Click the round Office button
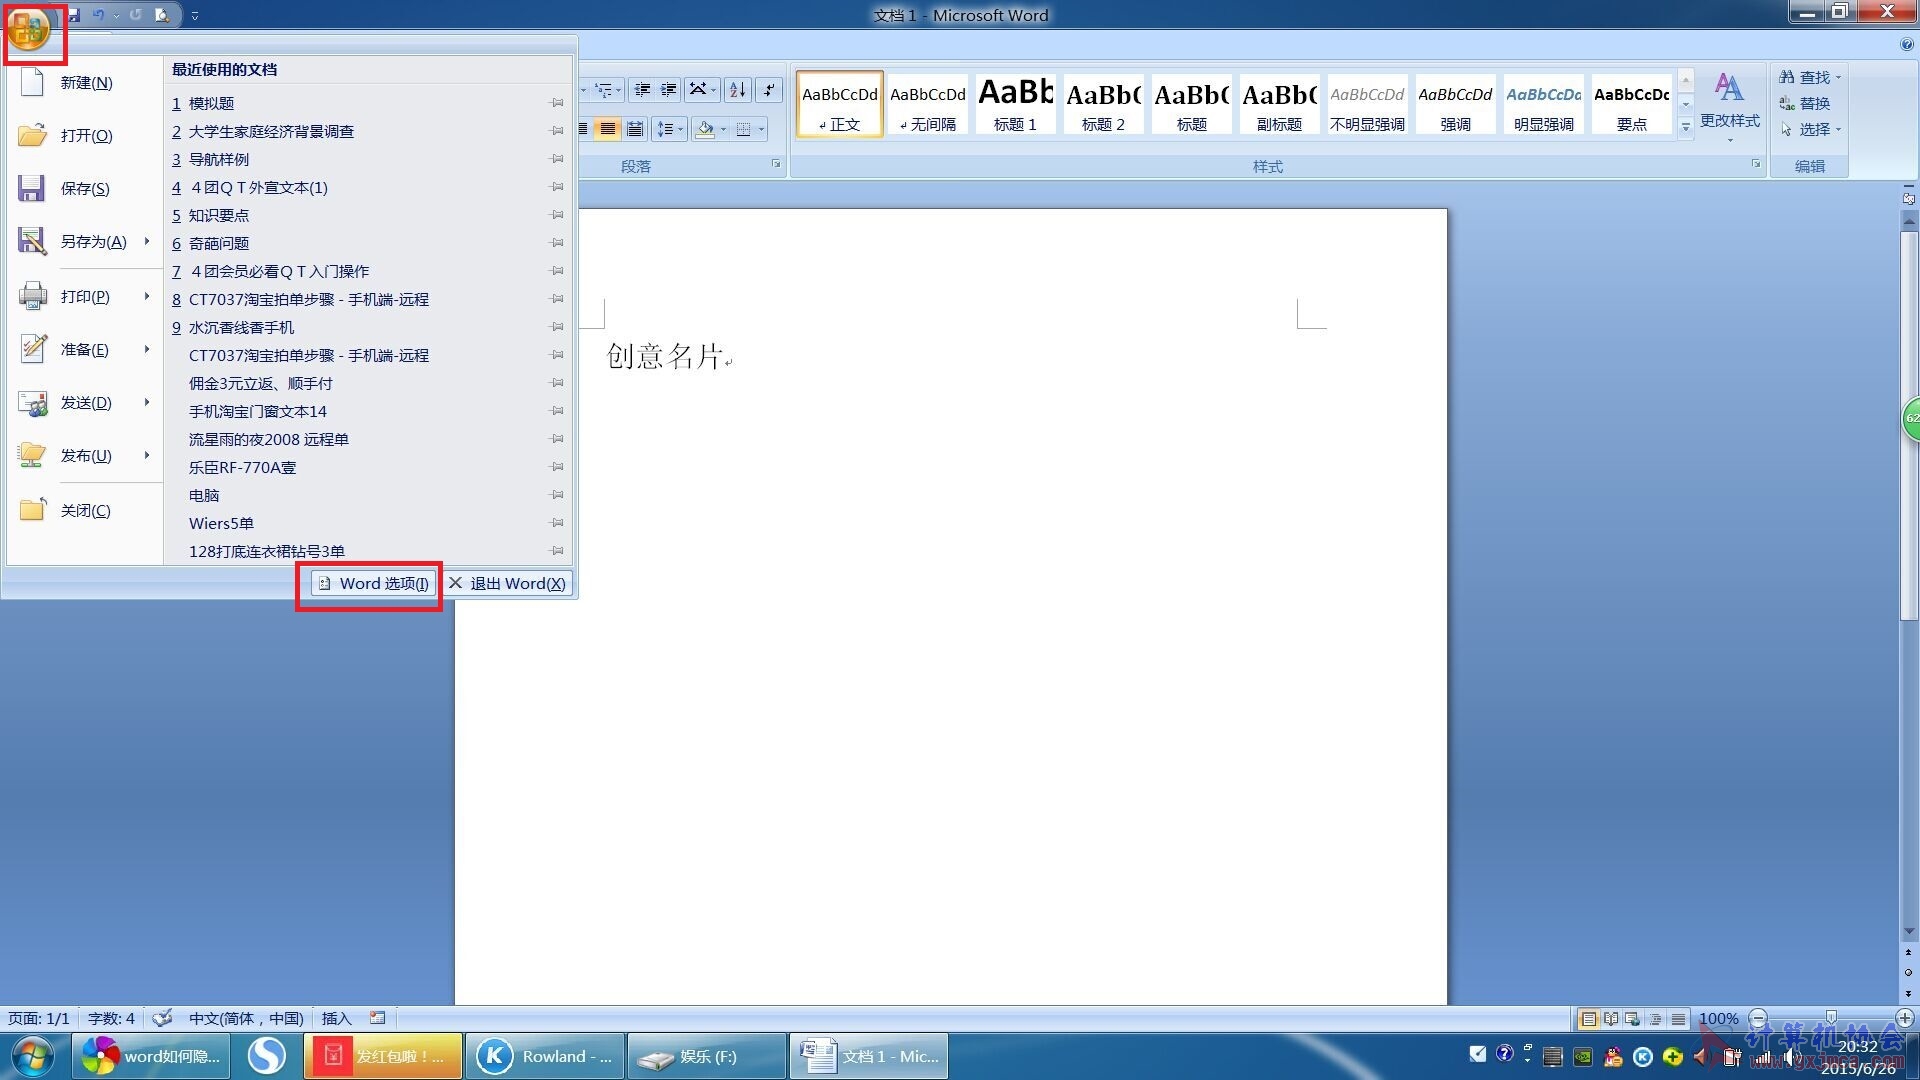This screenshot has height=1080, width=1920. (x=29, y=29)
